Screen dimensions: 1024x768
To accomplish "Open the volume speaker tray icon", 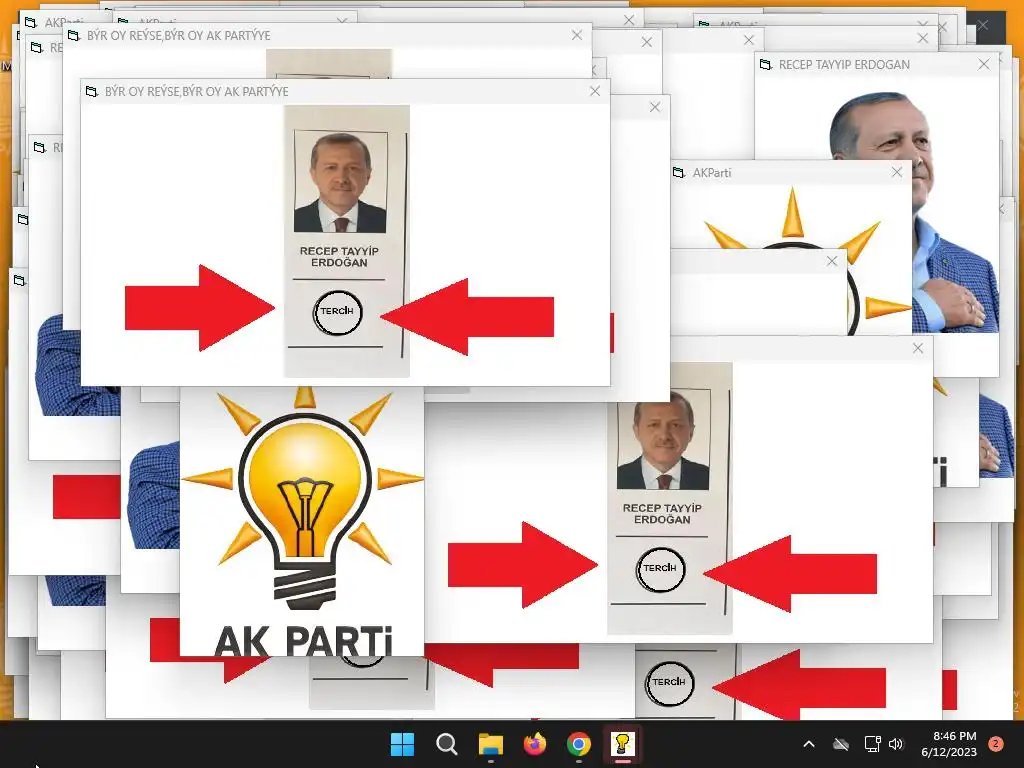I will pyautogui.click(x=896, y=744).
